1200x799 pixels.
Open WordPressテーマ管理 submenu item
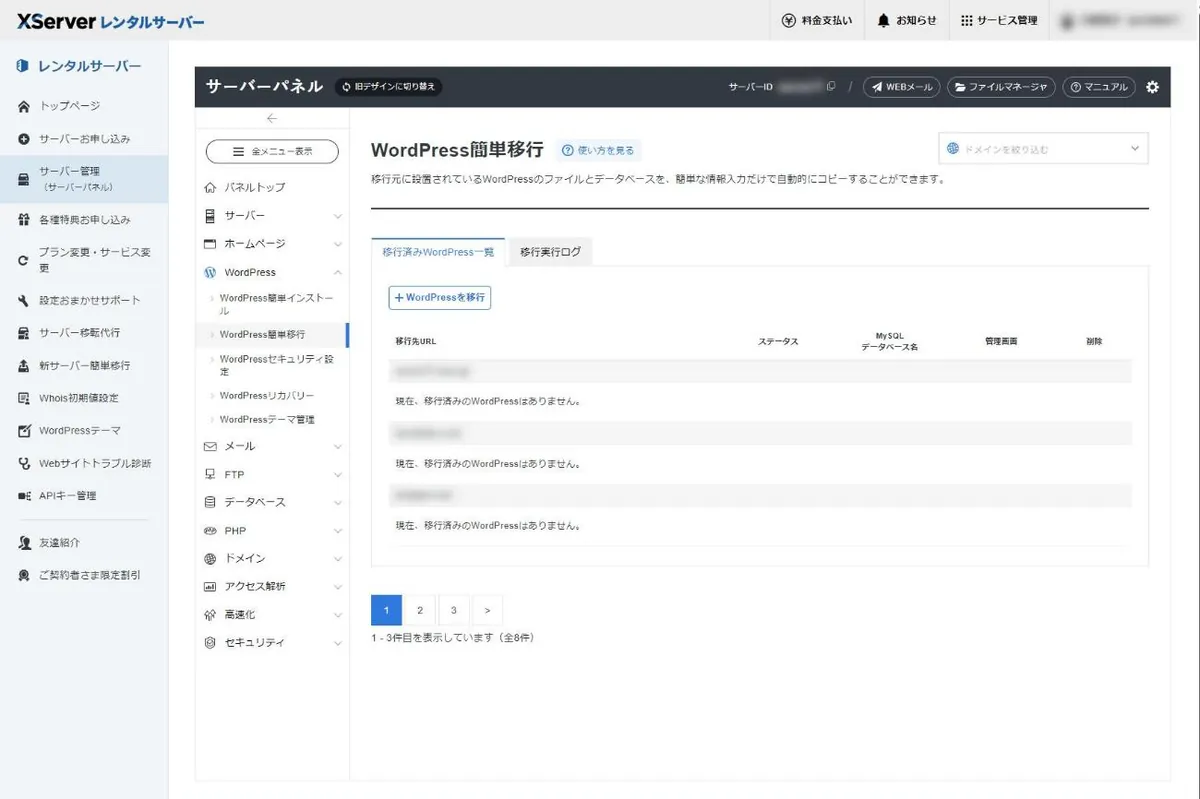click(x=272, y=420)
